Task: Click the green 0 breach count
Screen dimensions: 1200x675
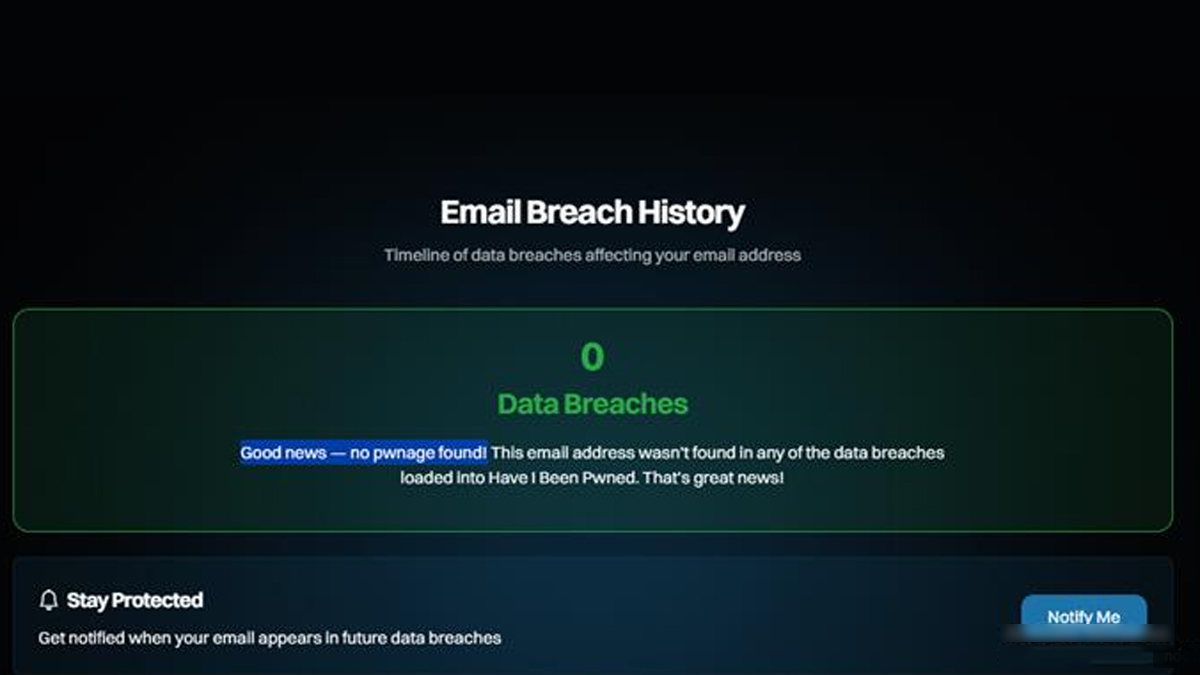Action: pyautogui.click(x=592, y=357)
